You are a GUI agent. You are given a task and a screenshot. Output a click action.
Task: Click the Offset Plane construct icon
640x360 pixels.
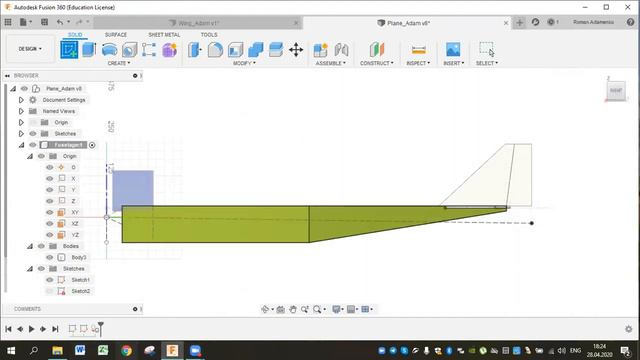click(377, 49)
